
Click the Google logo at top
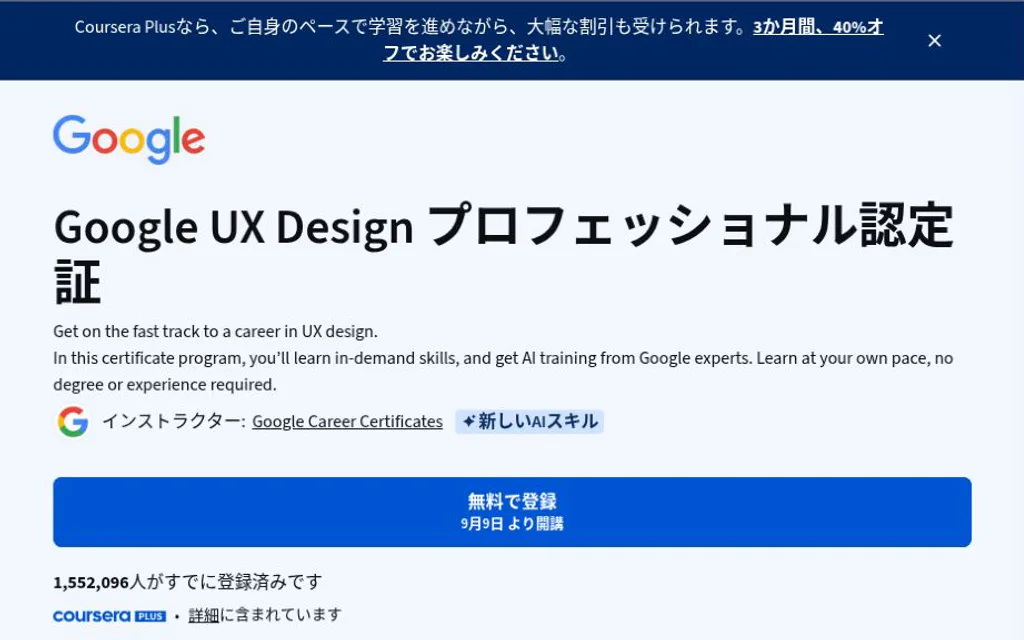point(129,139)
